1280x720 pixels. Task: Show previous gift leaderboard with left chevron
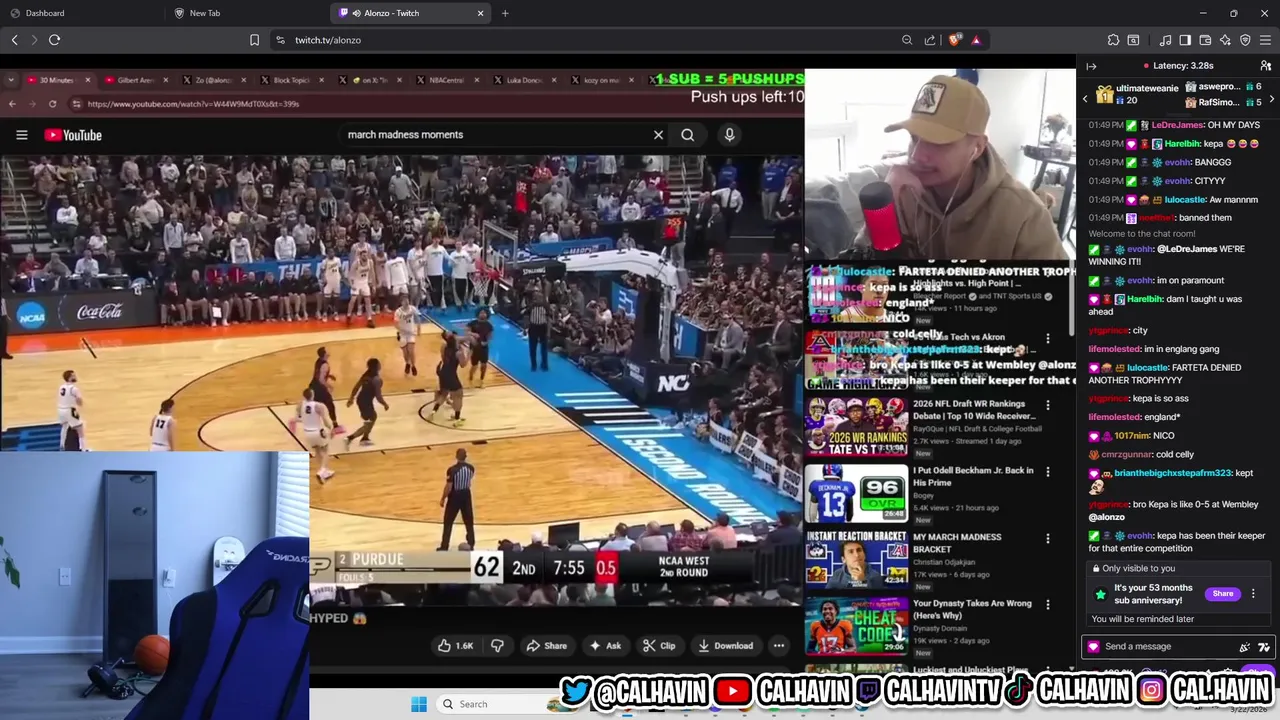point(1085,98)
